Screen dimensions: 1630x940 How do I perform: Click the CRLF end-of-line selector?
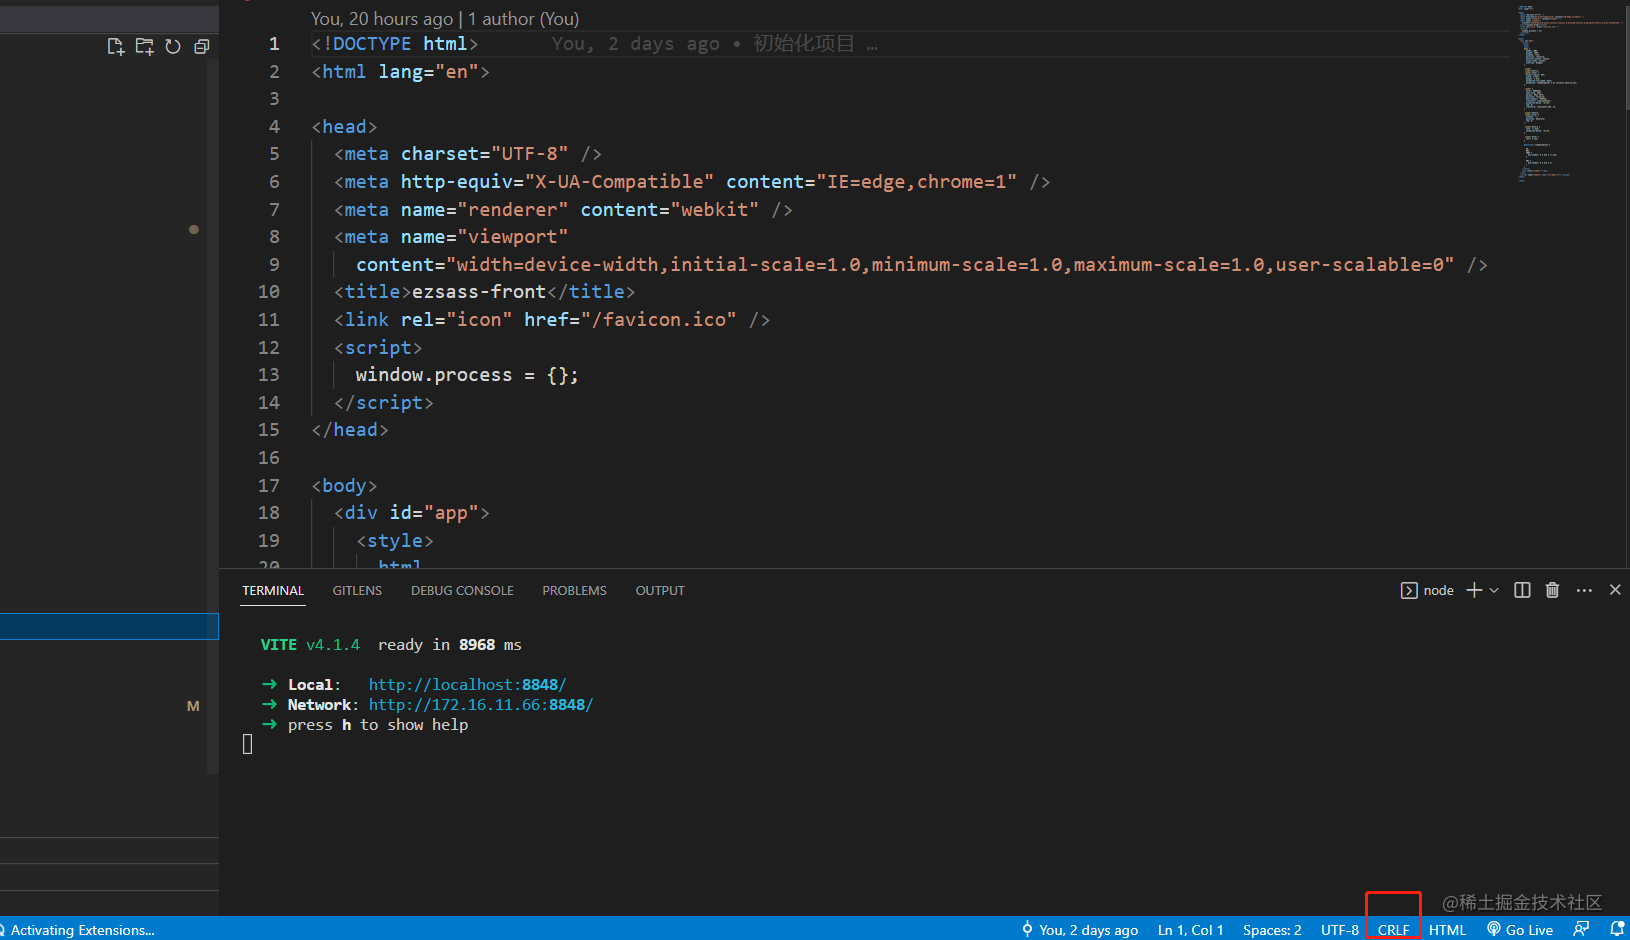(1393, 929)
